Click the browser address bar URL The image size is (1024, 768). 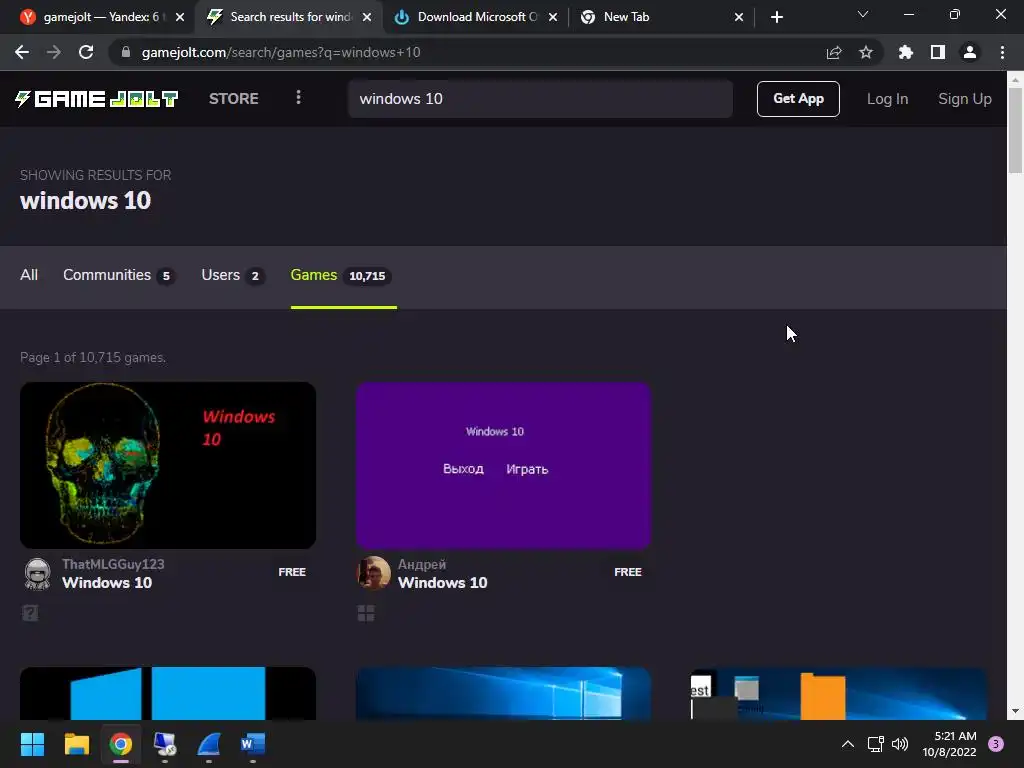click(281, 52)
